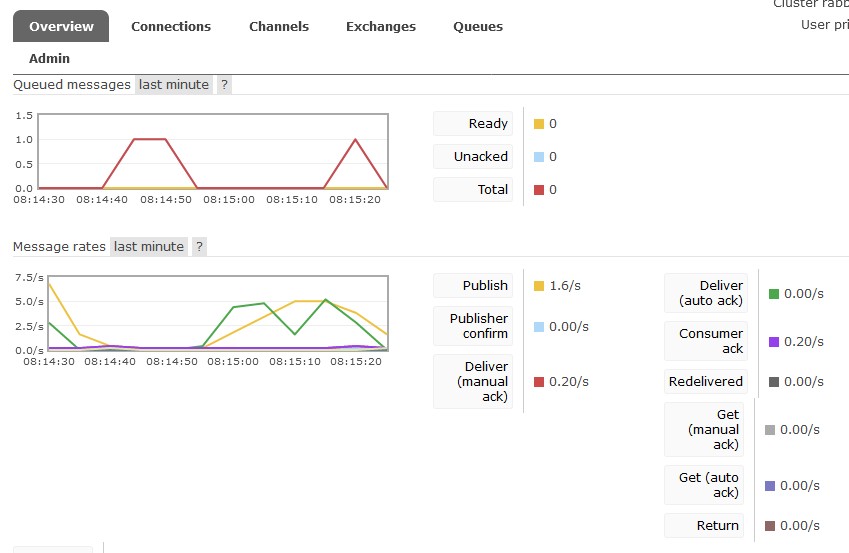Image resolution: width=849 pixels, height=553 pixels.
Task: Click the dark gray Redelivered swatch
Action: coord(774,382)
